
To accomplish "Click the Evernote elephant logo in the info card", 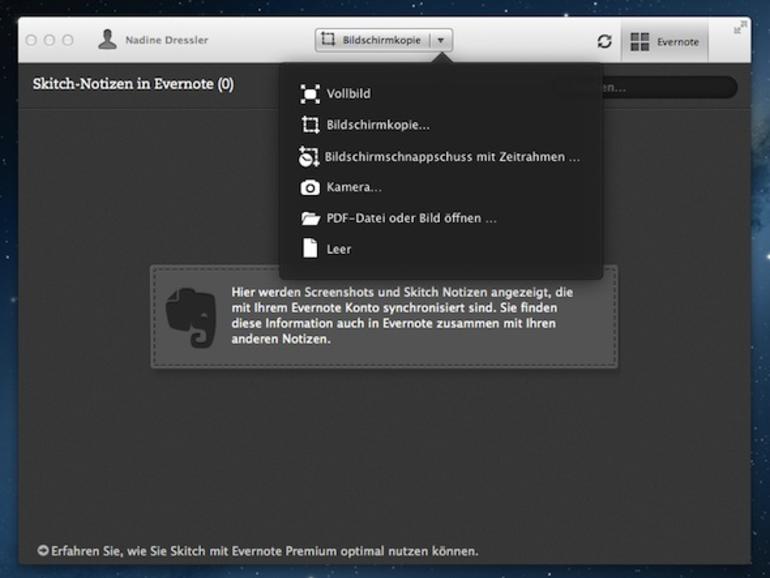I will coord(191,317).
